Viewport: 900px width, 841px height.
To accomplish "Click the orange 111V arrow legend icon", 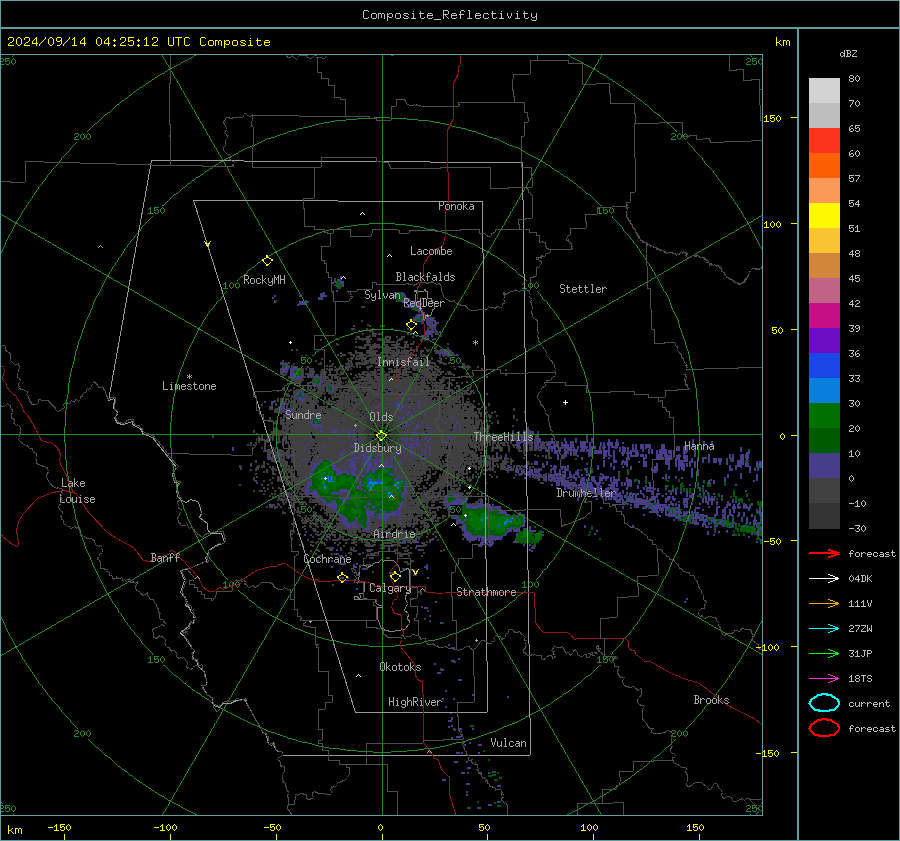I will point(824,603).
